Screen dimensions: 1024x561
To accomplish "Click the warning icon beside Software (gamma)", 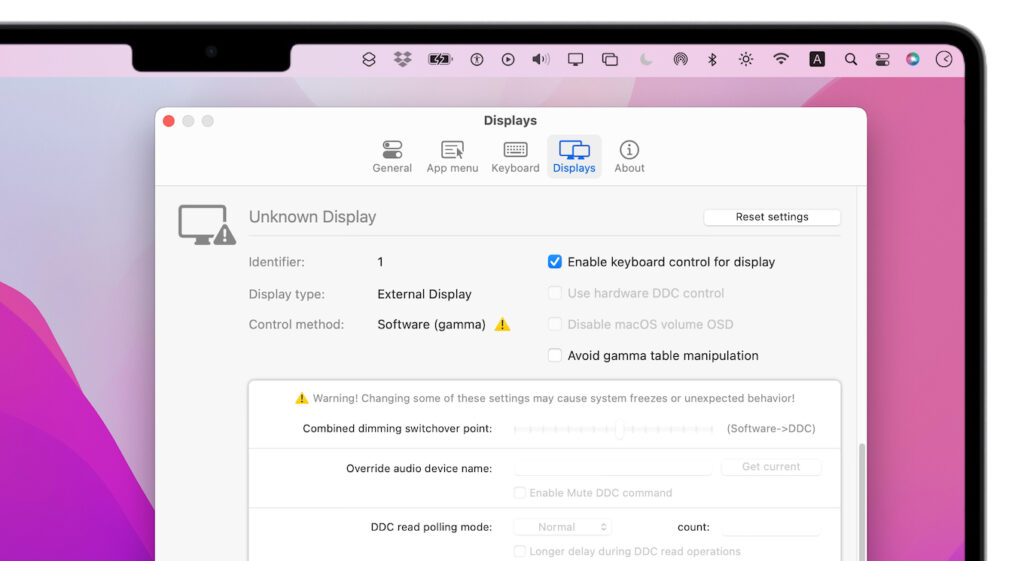I will 502,325.
